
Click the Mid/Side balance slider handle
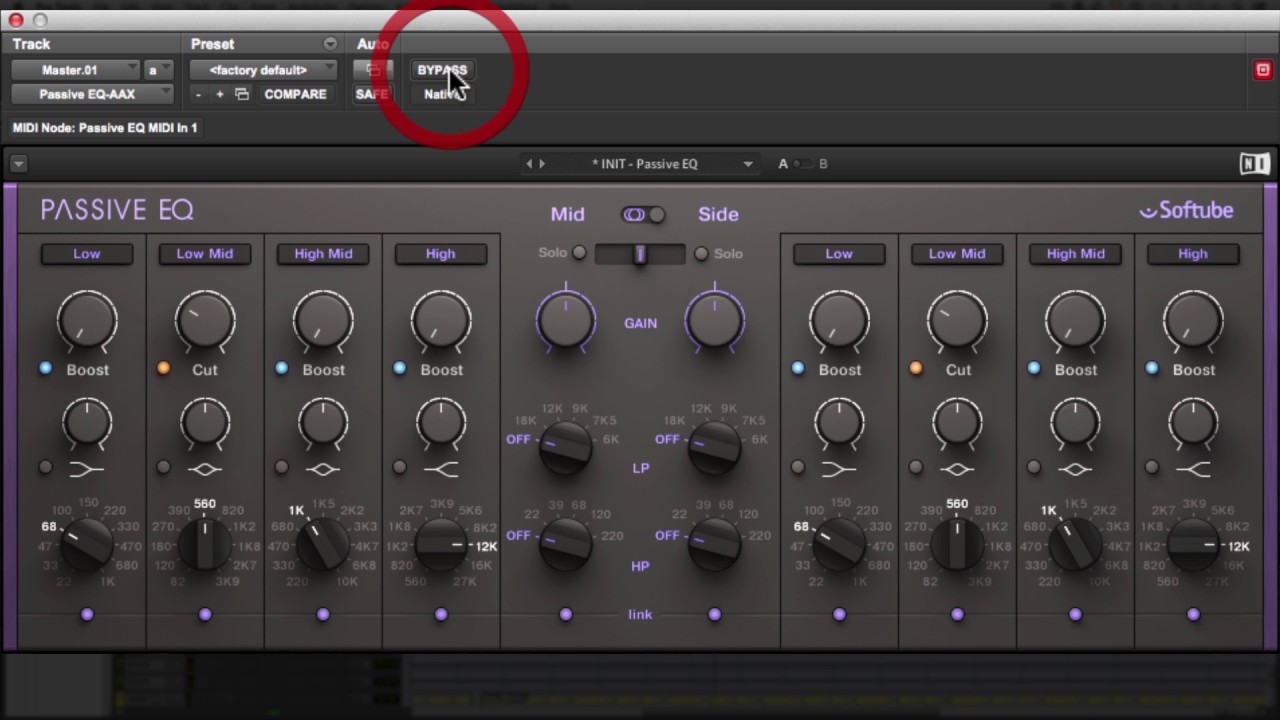coord(640,254)
